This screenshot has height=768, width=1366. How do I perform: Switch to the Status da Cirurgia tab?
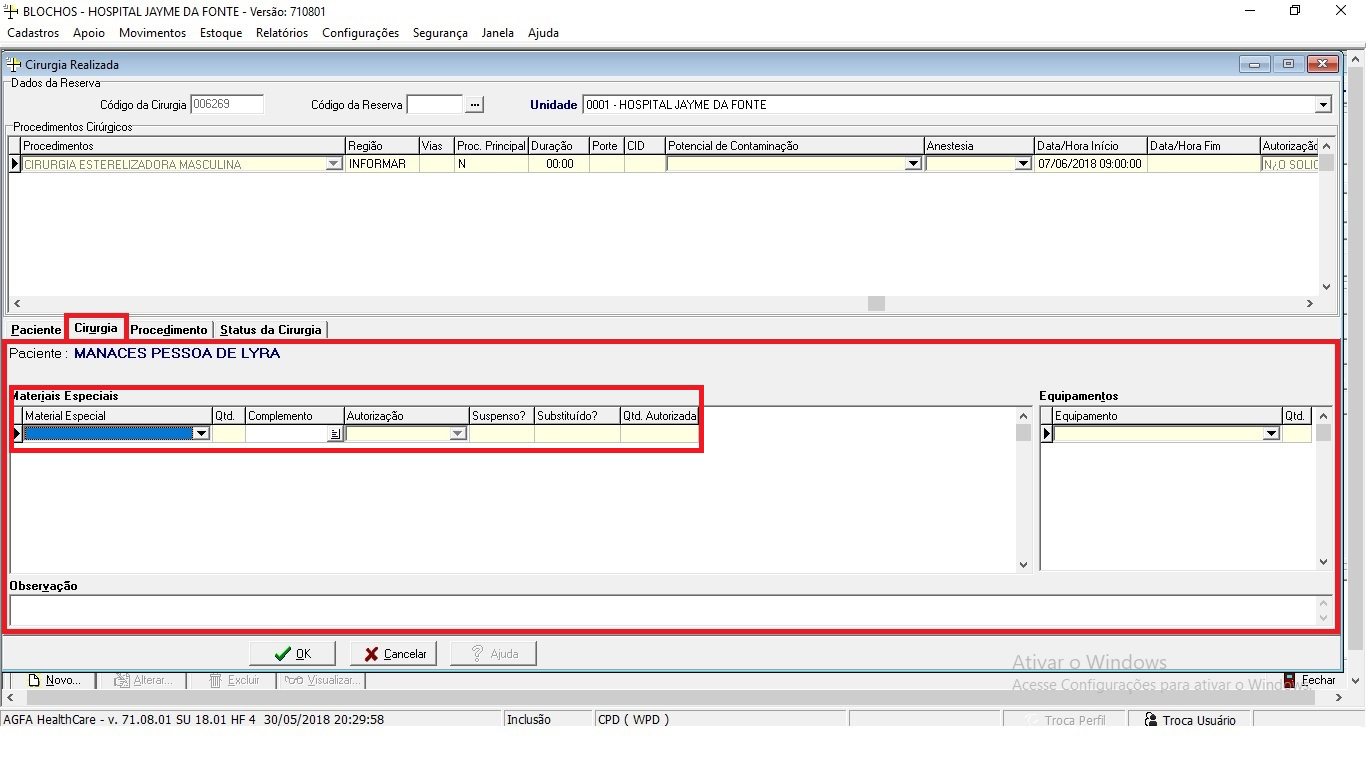(x=271, y=330)
